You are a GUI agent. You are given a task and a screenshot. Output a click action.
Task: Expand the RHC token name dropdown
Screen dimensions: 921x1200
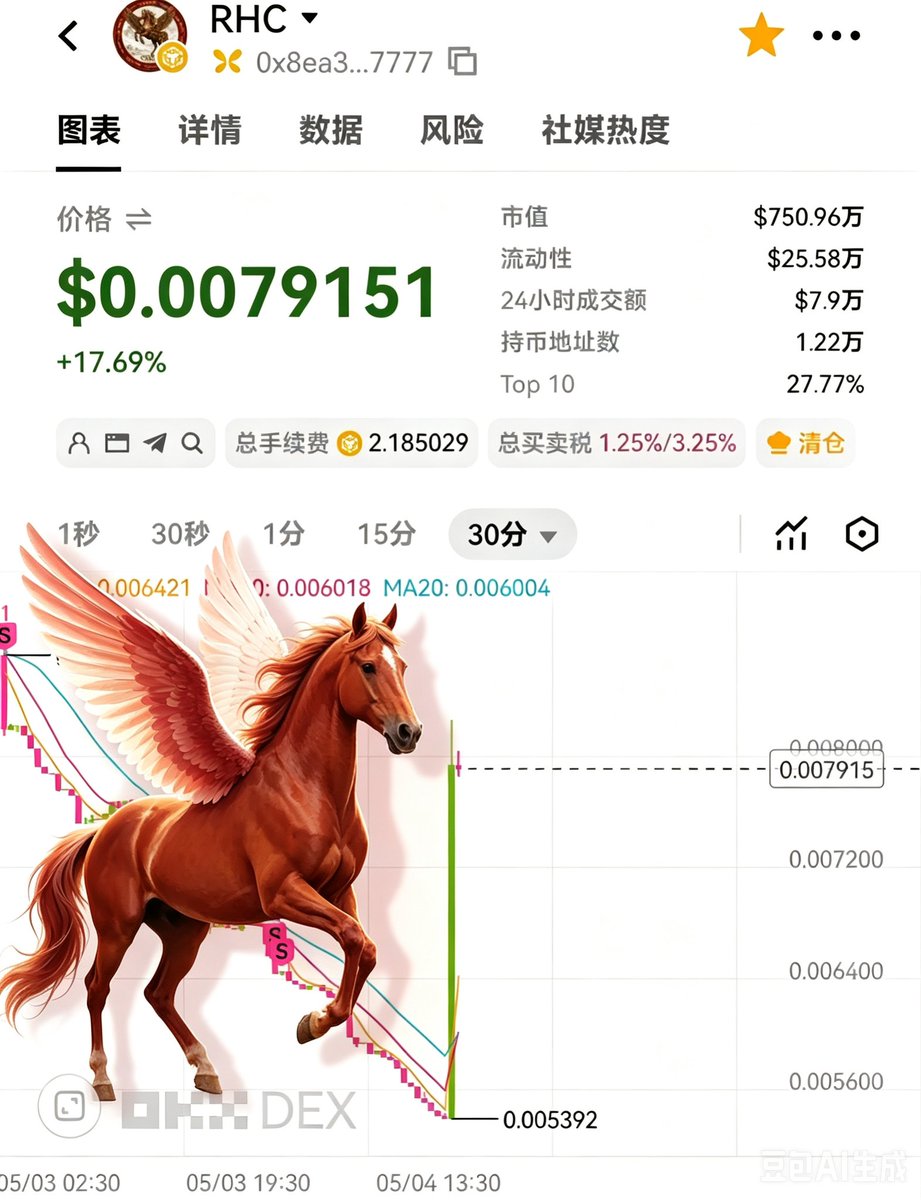(x=309, y=17)
